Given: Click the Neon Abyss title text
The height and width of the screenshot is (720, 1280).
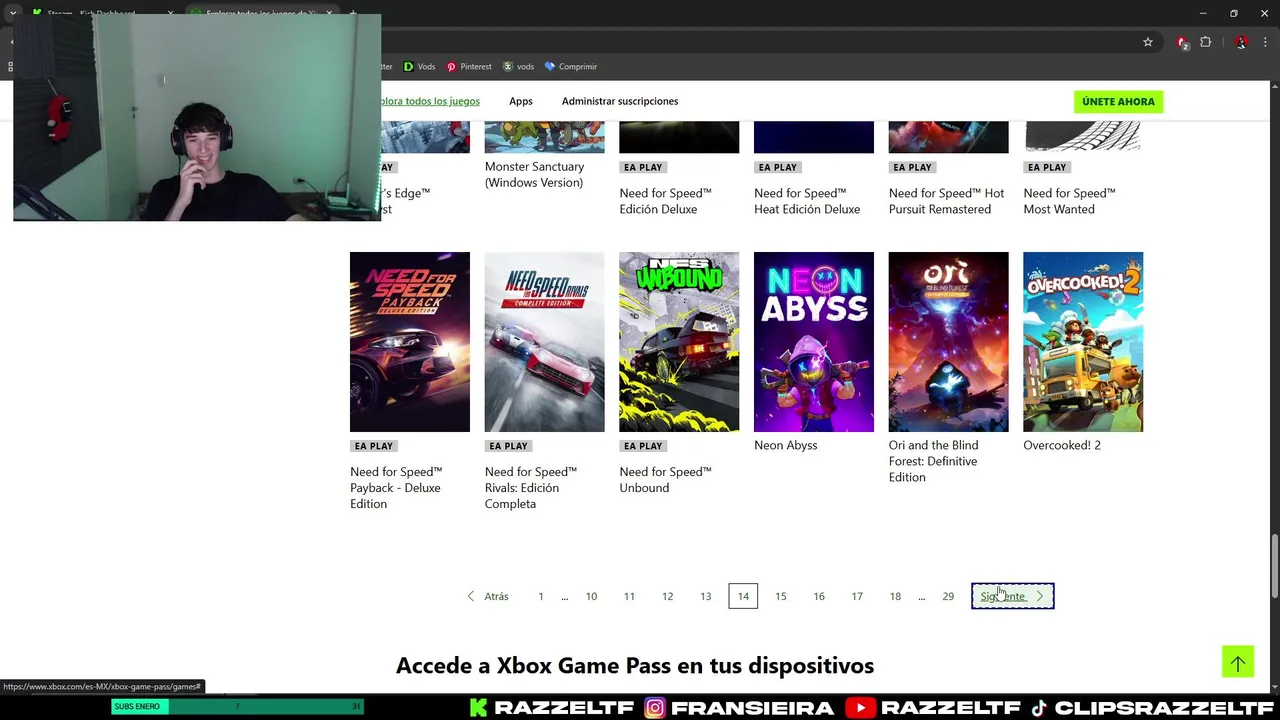Looking at the screenshot, I should click(x=786, y=445).
